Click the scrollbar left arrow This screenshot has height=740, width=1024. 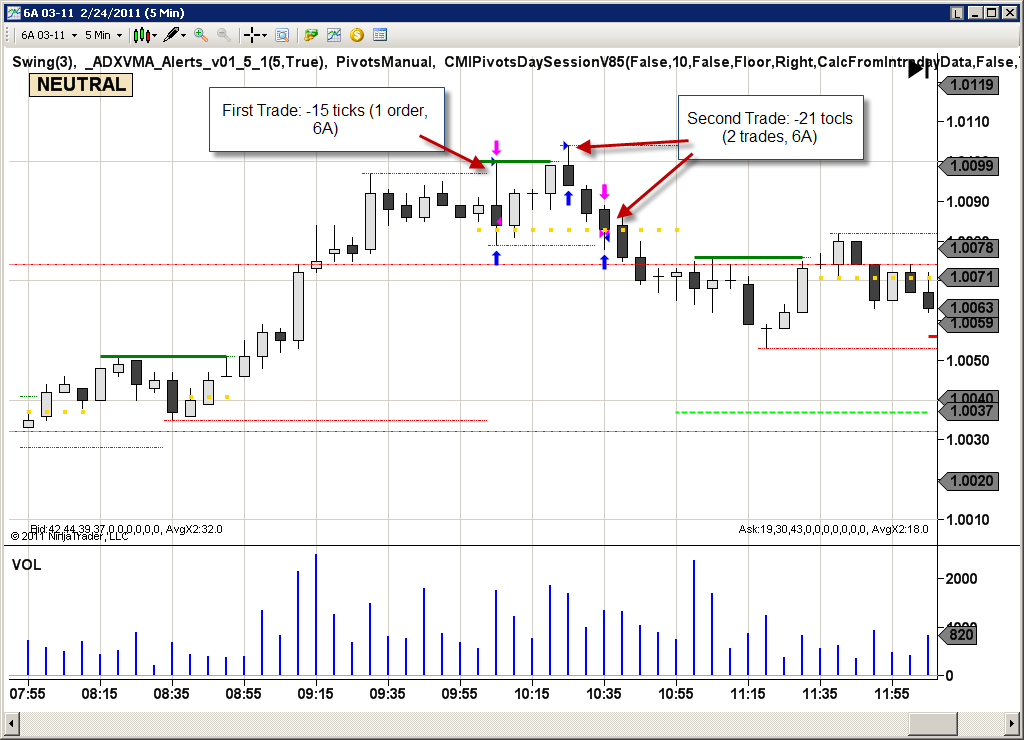pos(12,724)
